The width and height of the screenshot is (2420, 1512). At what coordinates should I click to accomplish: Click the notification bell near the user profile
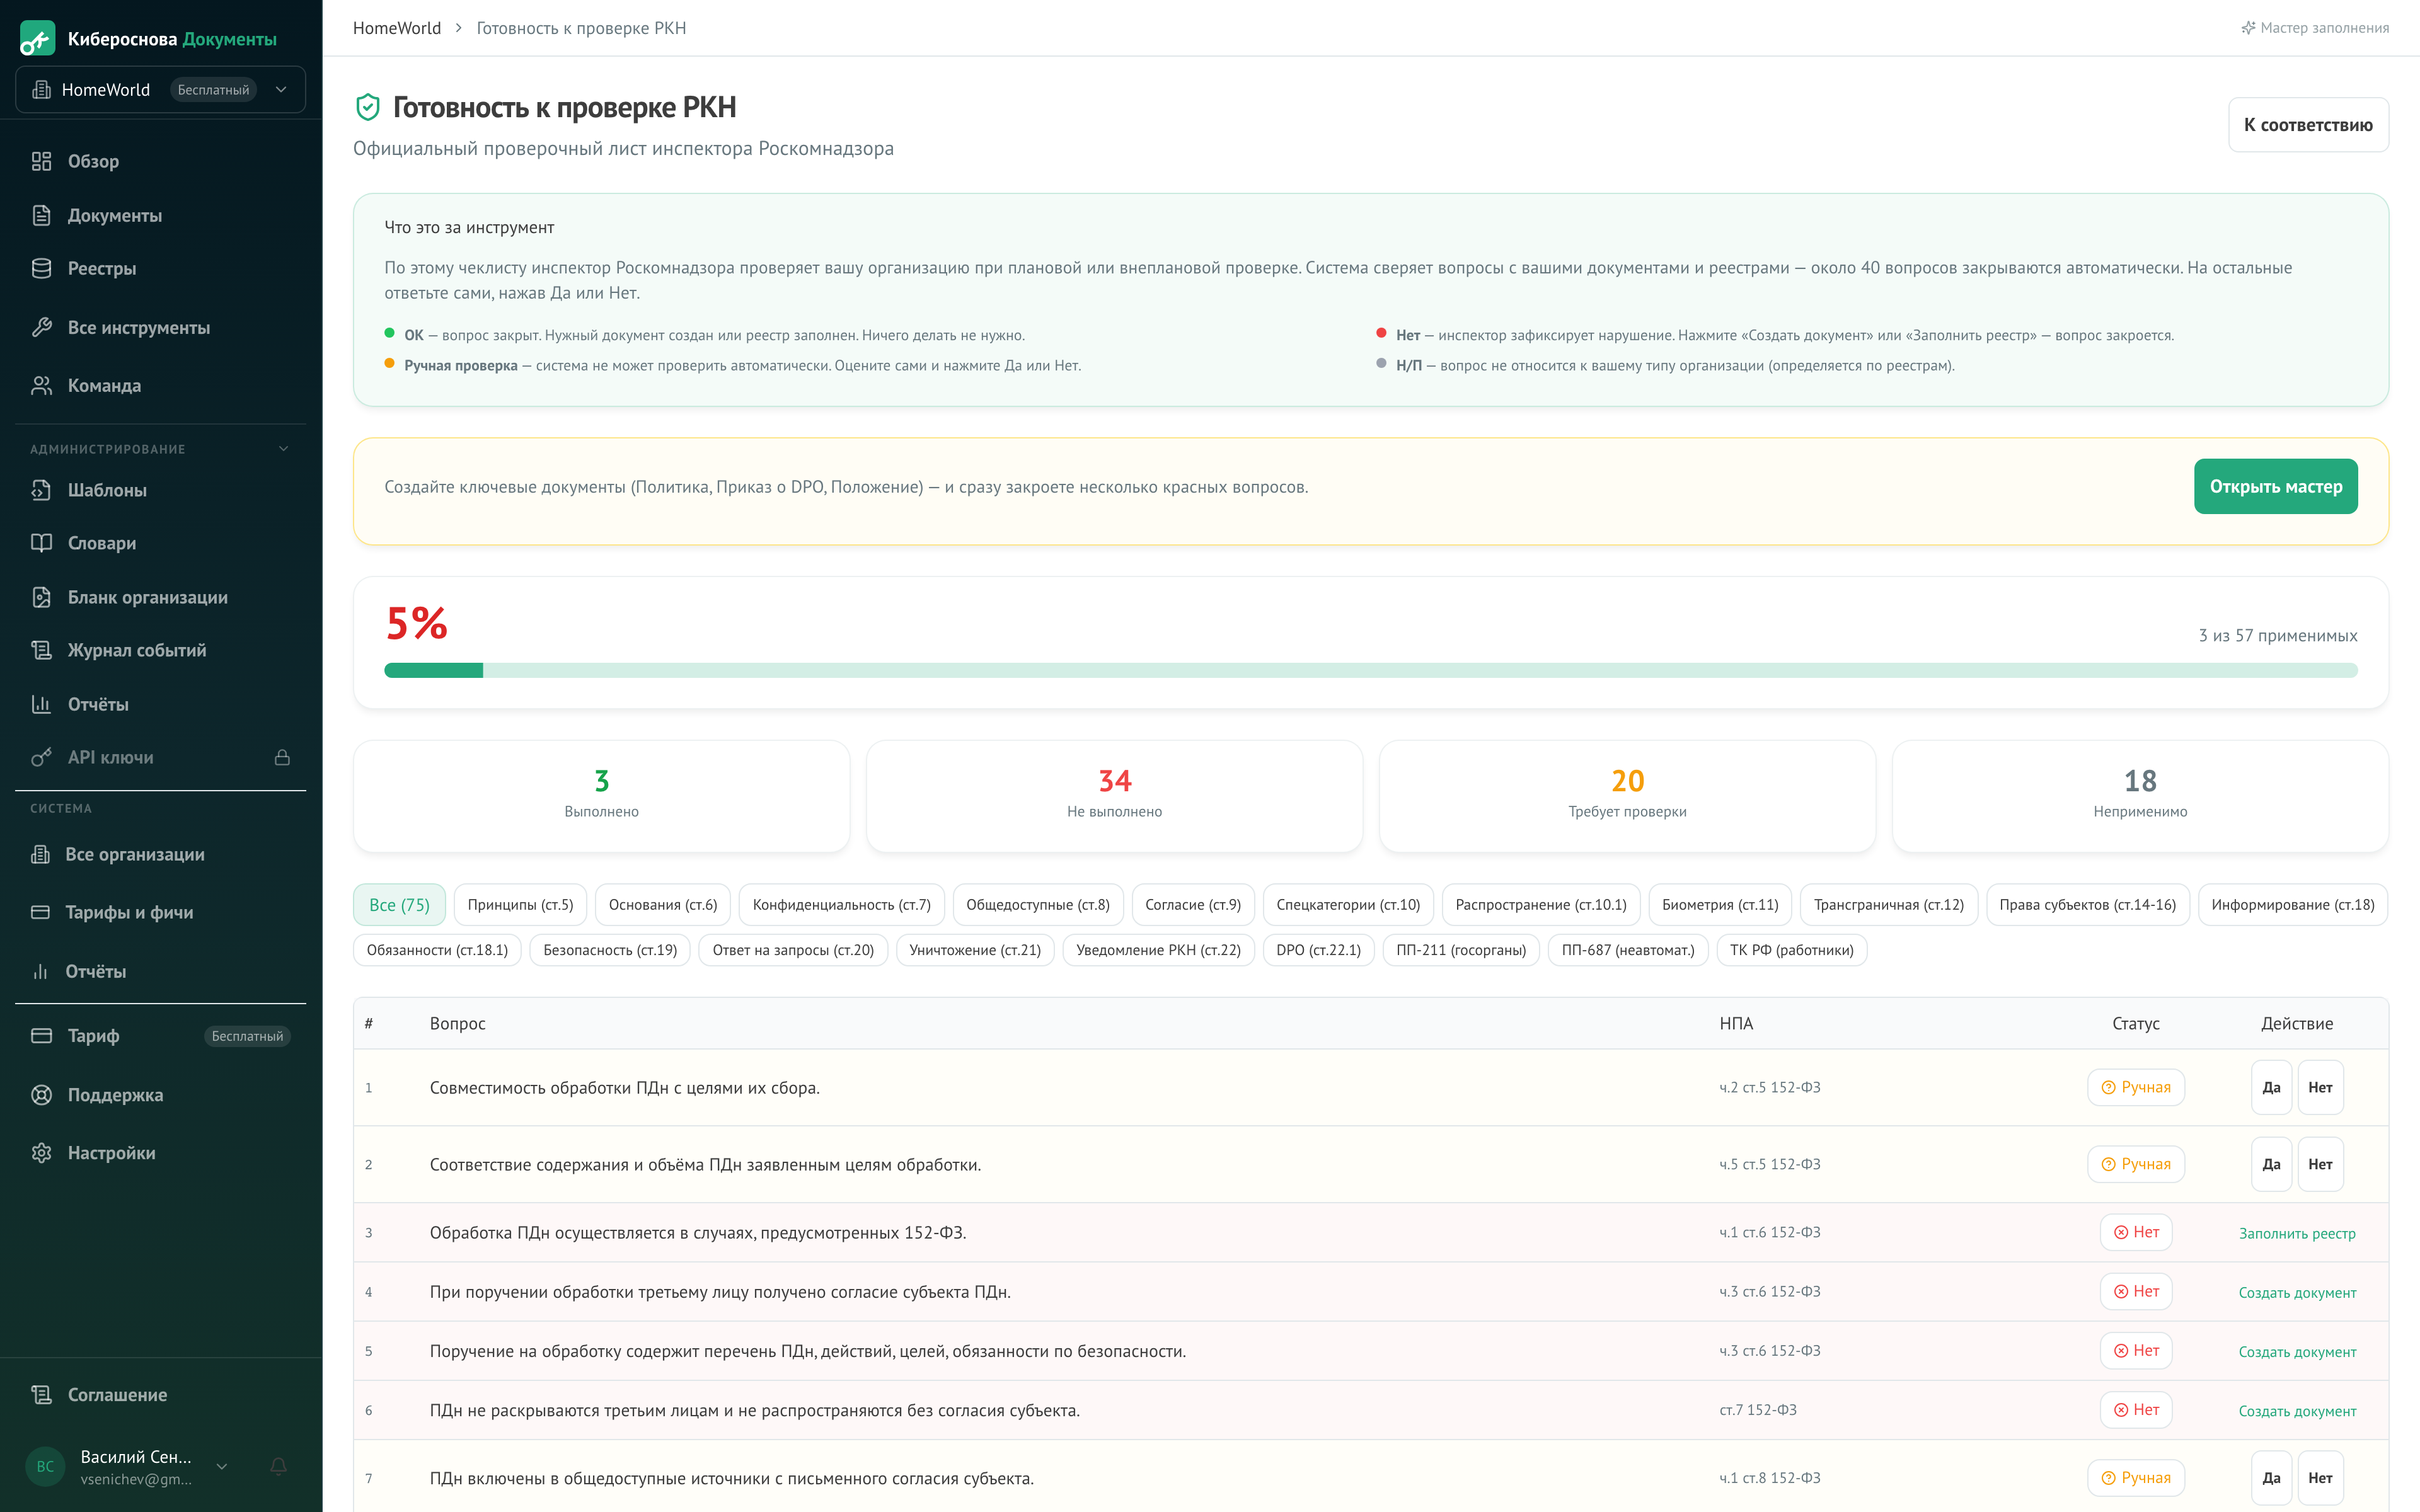point(278,1466)
